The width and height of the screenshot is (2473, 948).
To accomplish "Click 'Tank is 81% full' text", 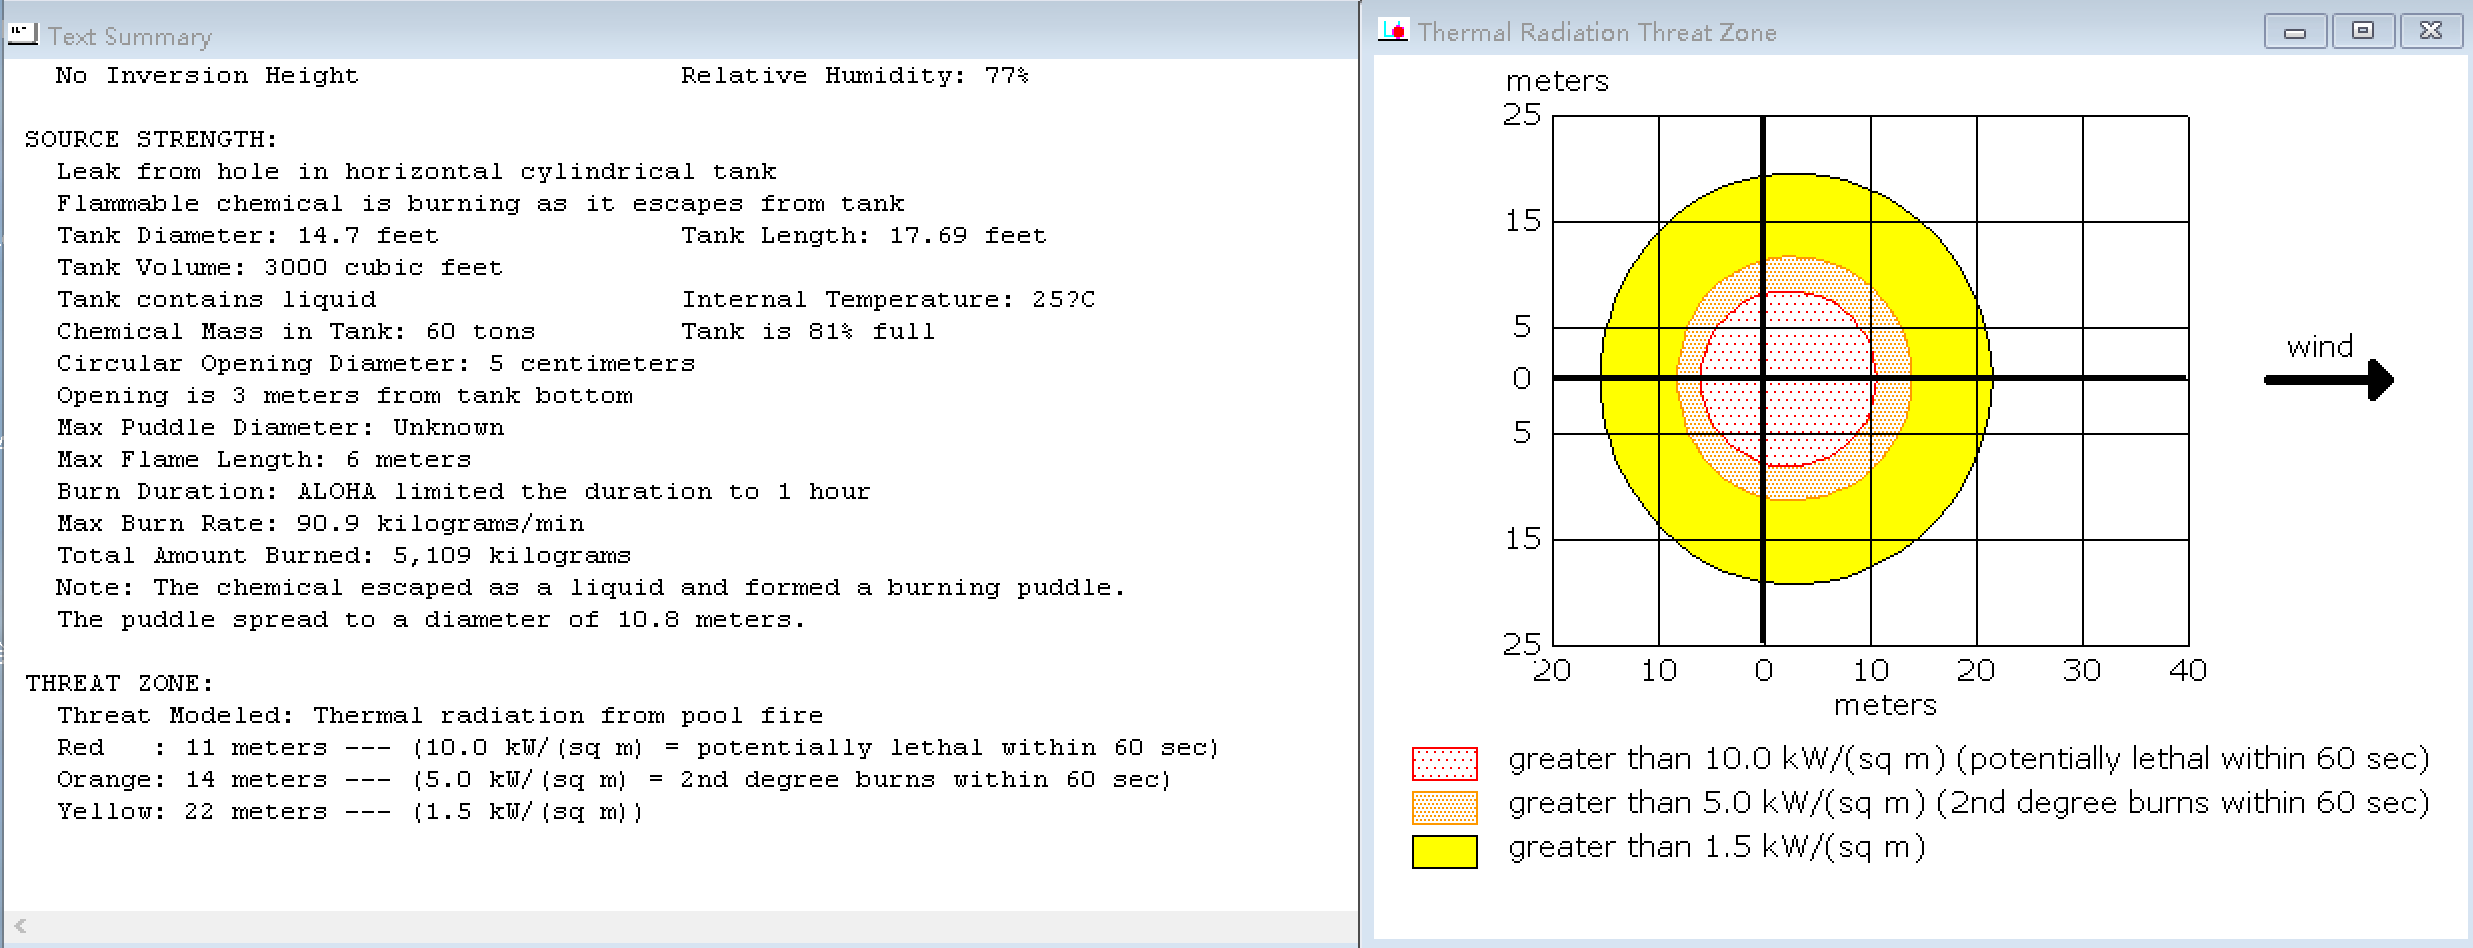I will [x=808, y=331].
